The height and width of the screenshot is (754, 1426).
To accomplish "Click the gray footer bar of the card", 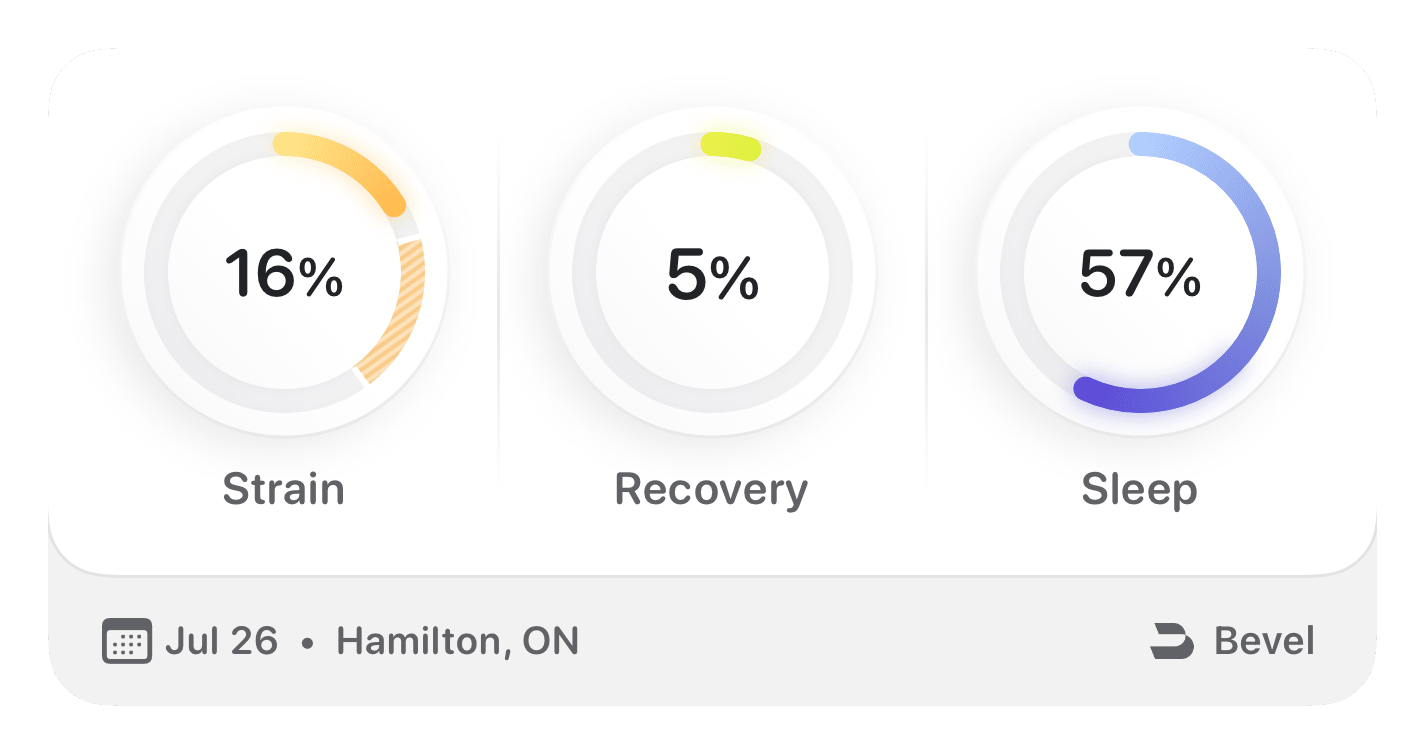I will (712, 641).
